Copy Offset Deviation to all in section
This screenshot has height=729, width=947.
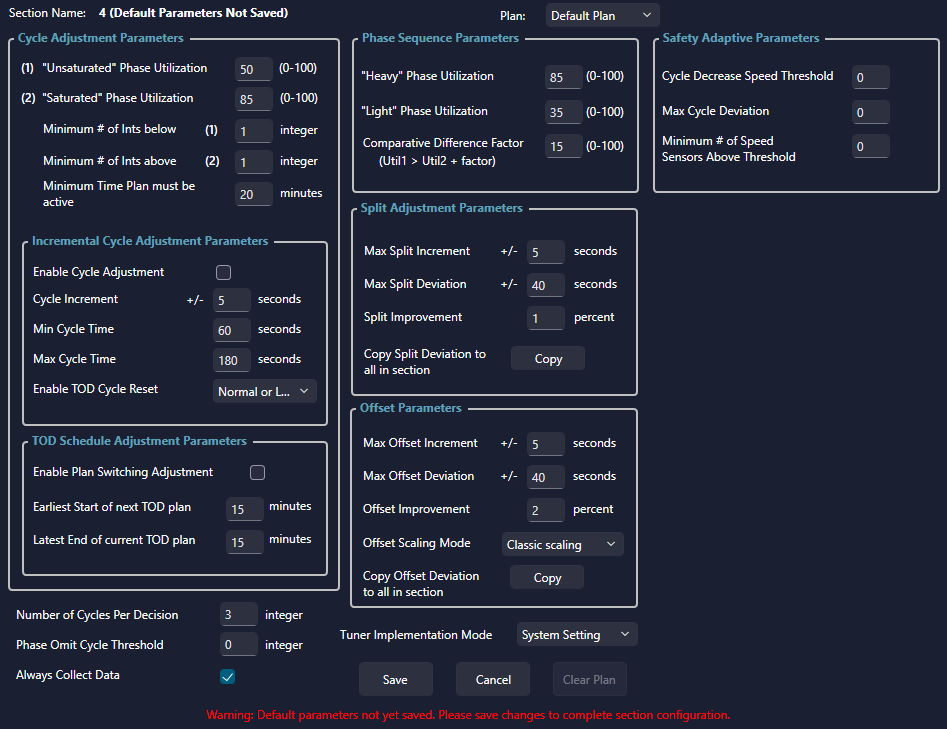pos(547,577)
